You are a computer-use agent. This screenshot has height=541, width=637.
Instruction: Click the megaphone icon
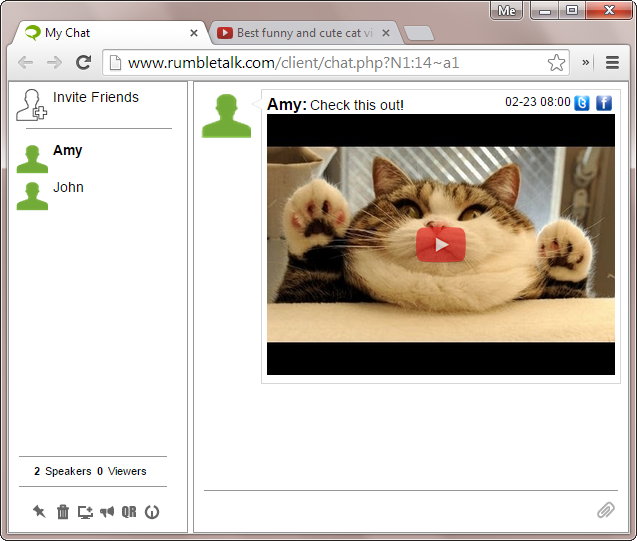[x=107, y=512]
